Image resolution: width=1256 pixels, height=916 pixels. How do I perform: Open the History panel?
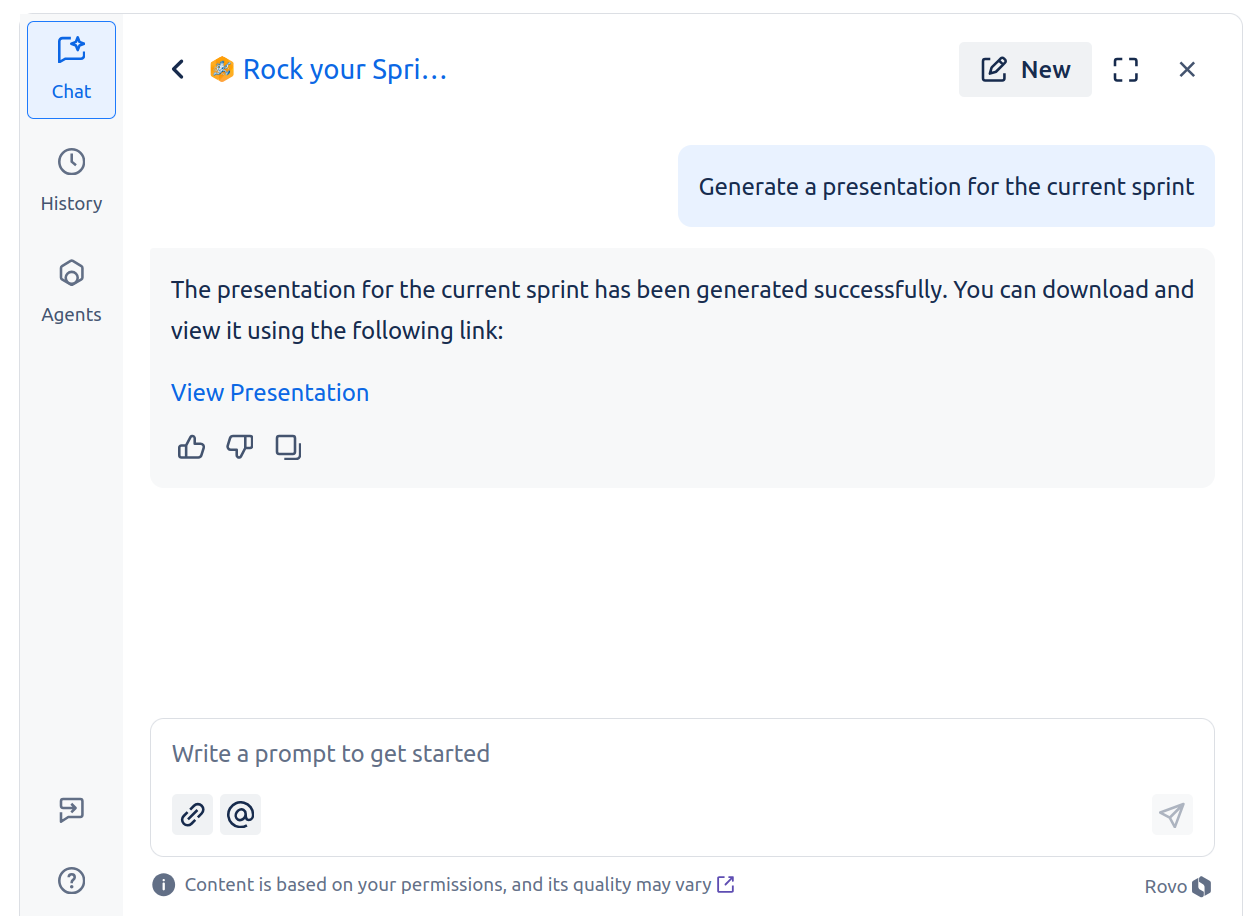coord(71,180)
